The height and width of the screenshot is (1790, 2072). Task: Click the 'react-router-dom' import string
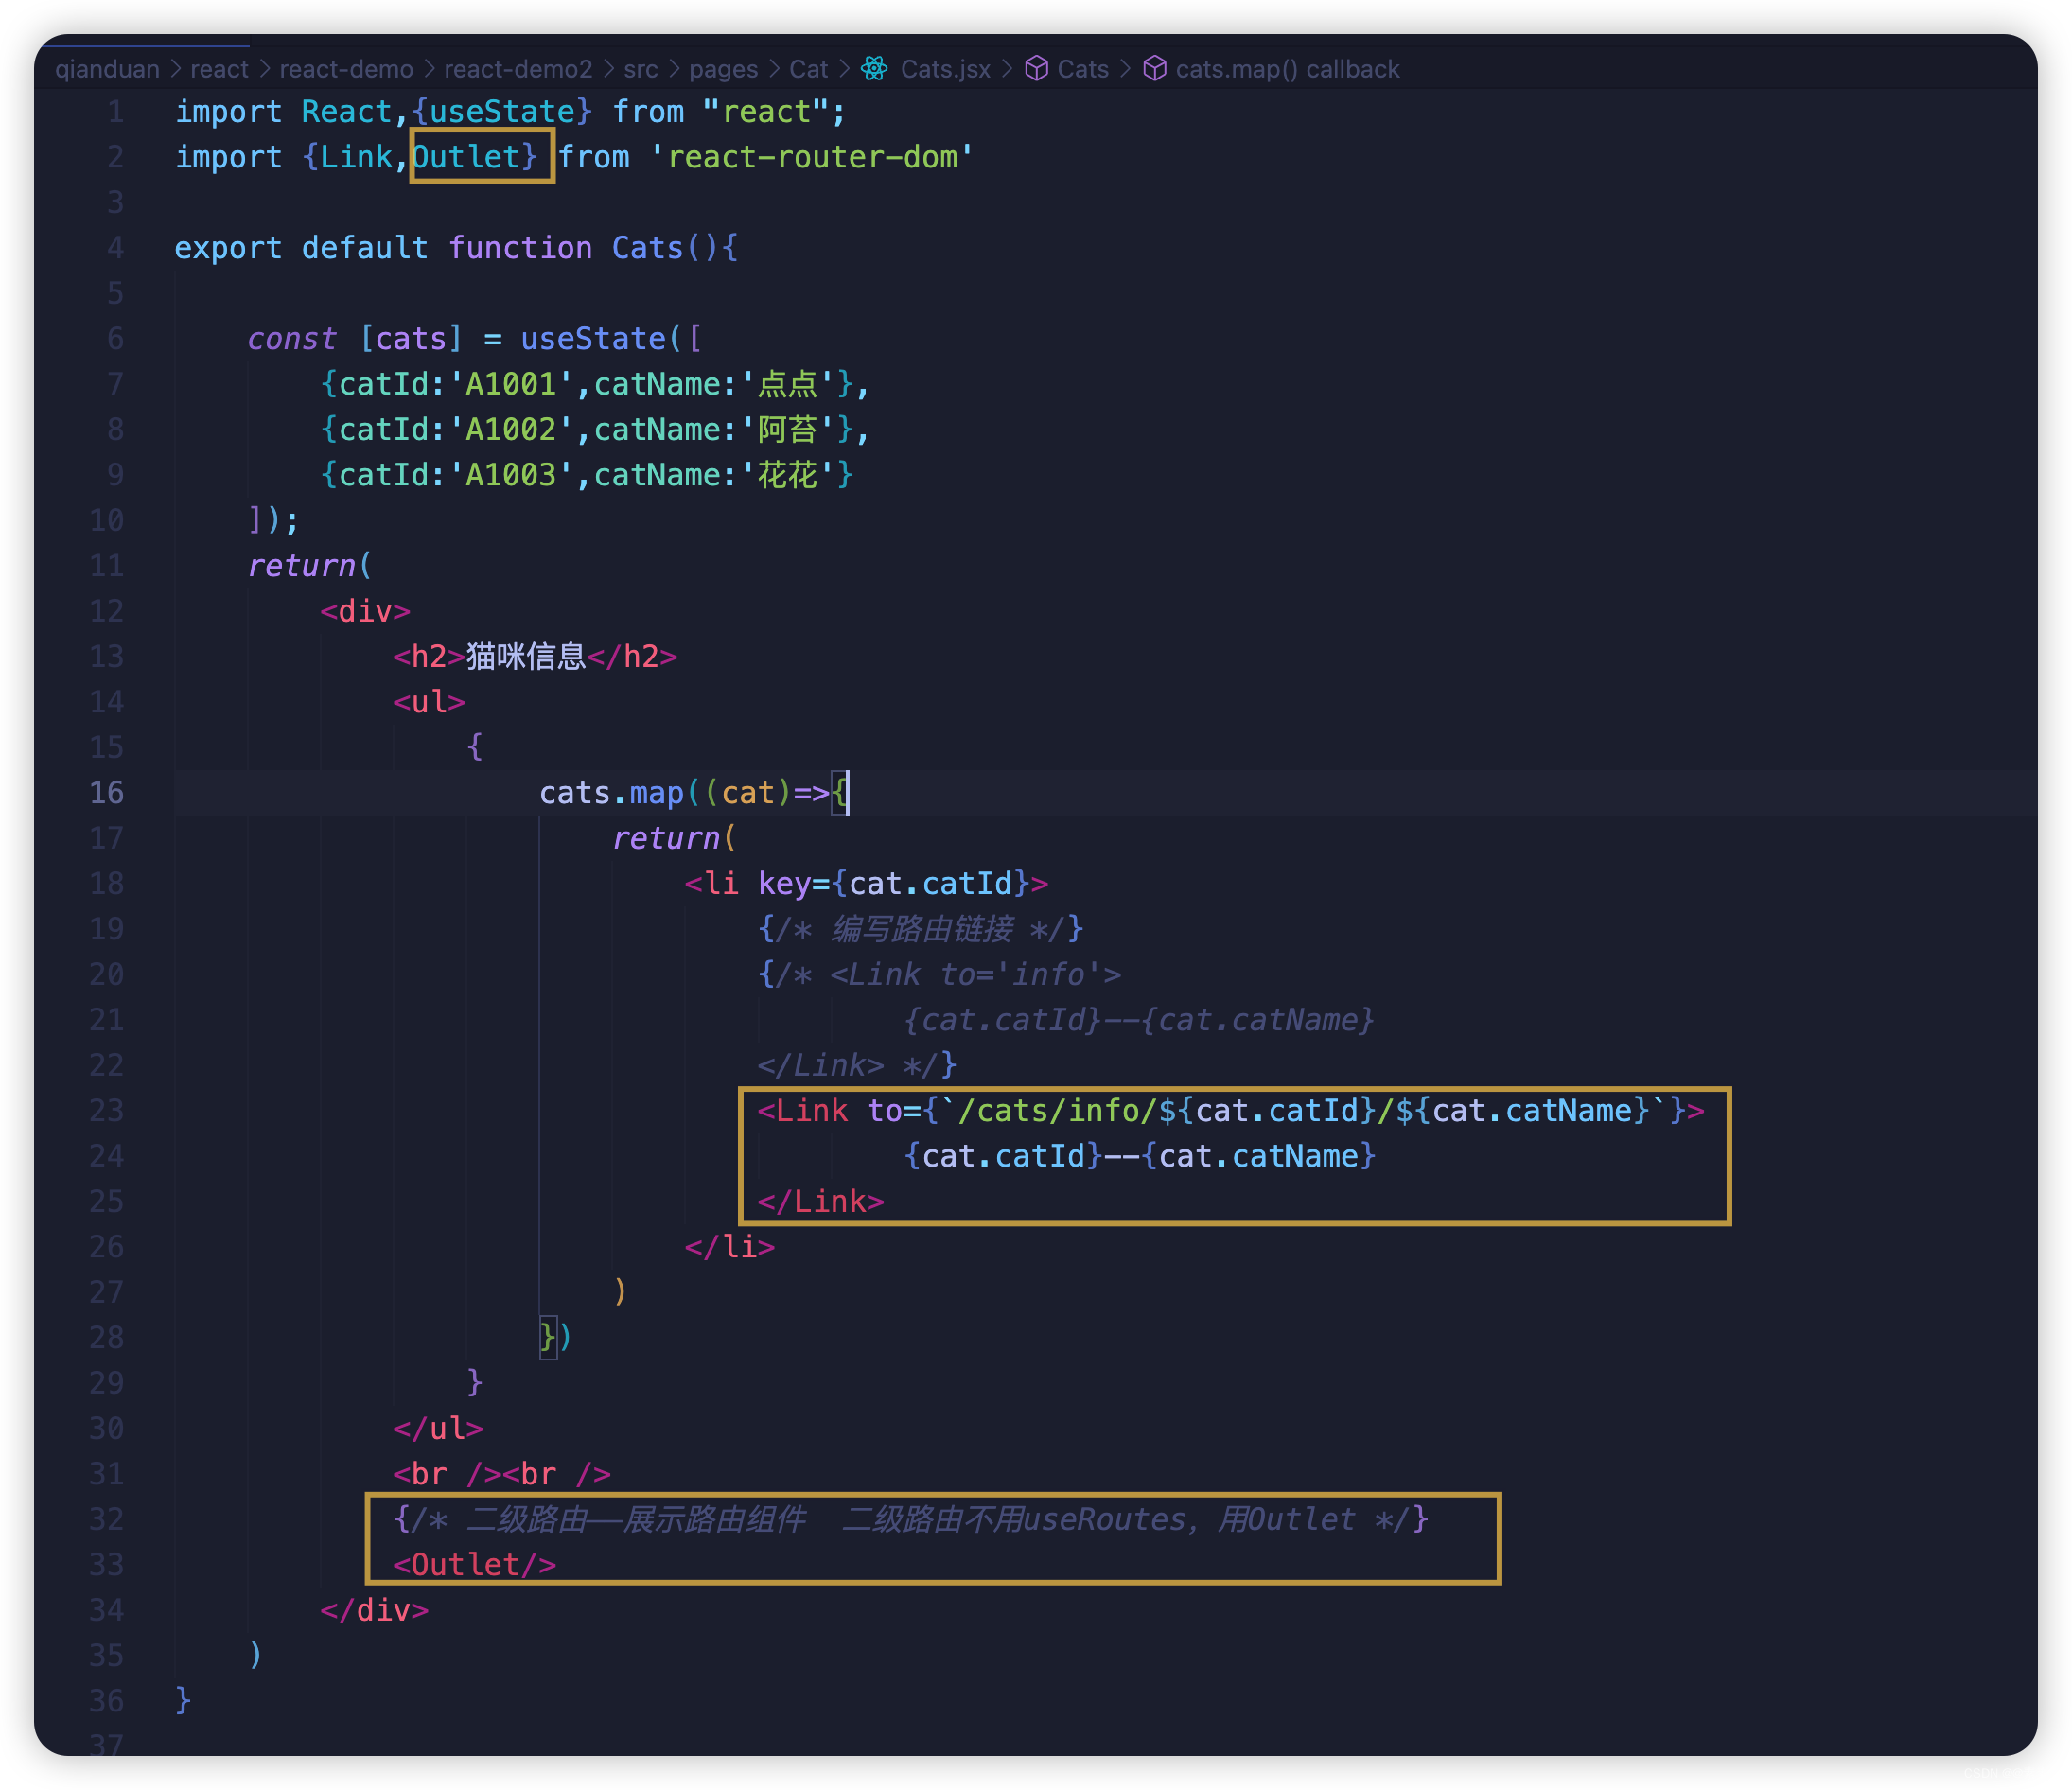811,157
